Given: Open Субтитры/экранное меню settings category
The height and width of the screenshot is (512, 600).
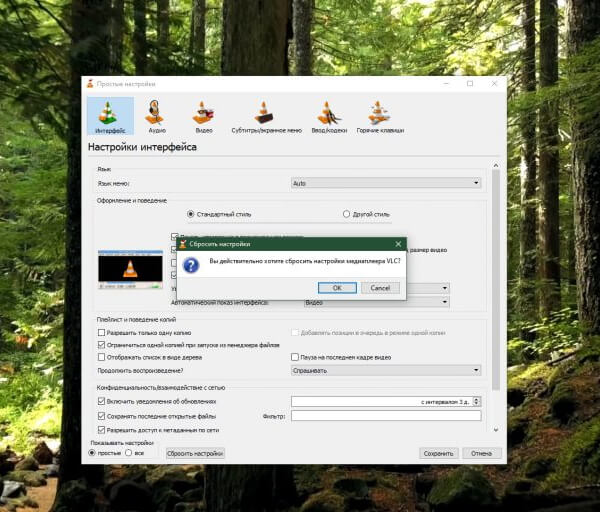Looking at the screenshot, I should (266, 116).
